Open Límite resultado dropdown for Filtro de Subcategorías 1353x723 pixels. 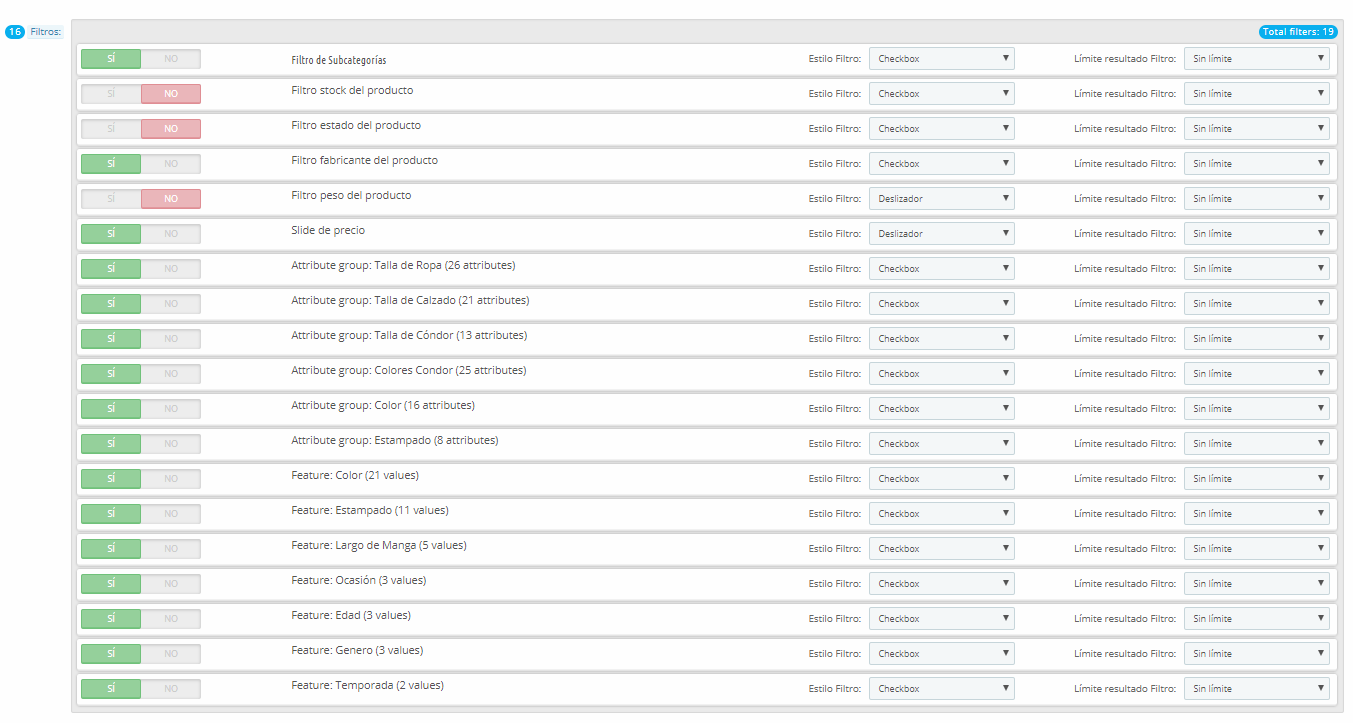click(x=1256, y=59)
